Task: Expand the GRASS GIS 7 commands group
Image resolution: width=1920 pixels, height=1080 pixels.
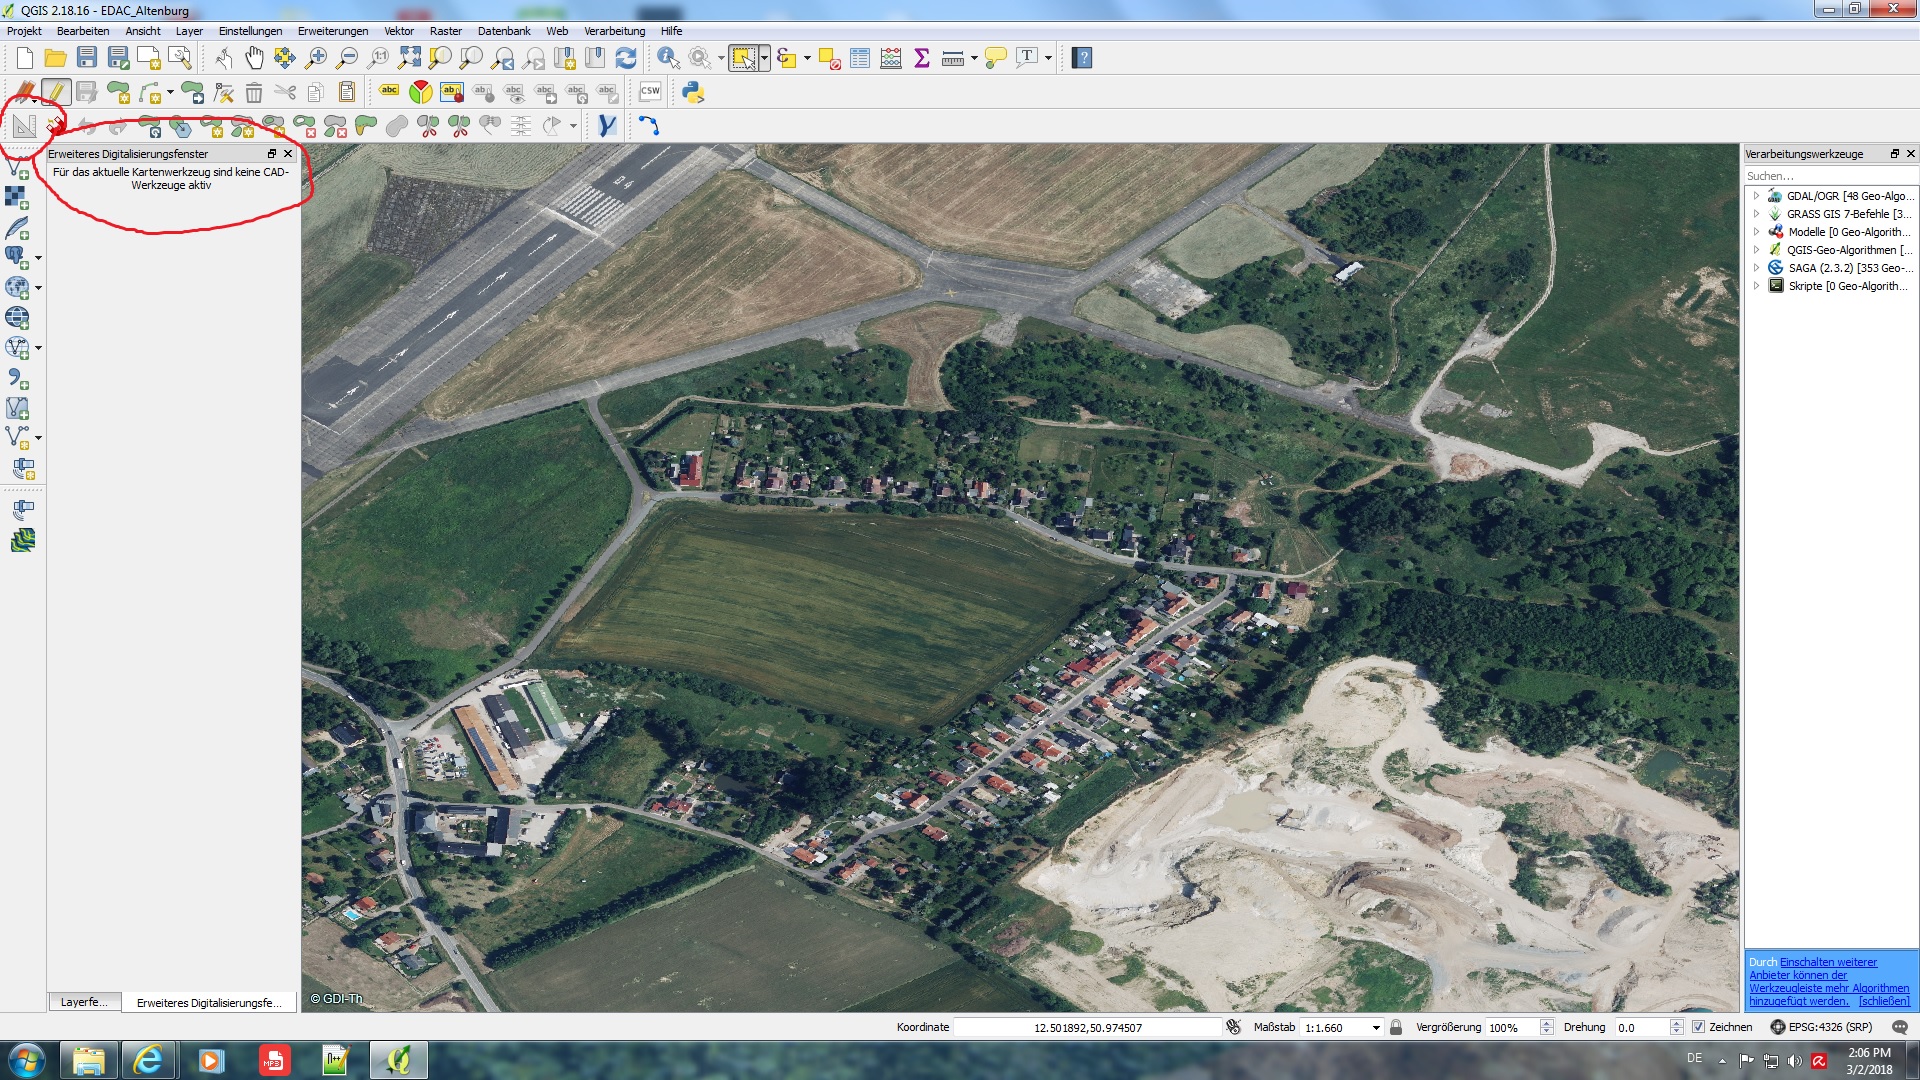Action: (x=1756, y=214)
